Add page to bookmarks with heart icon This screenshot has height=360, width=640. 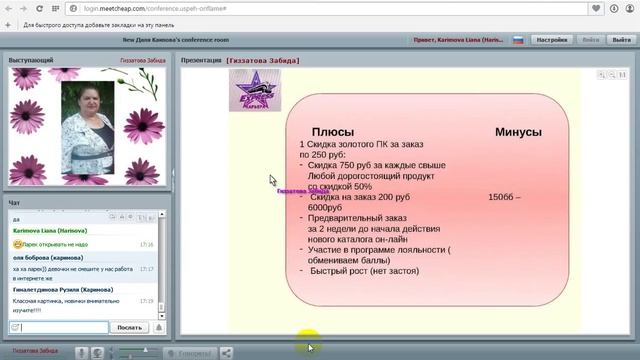[x=596, y=8]
